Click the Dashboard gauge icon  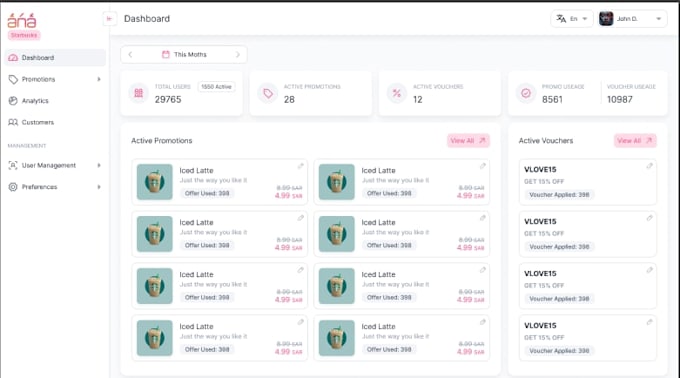(13, 58)
